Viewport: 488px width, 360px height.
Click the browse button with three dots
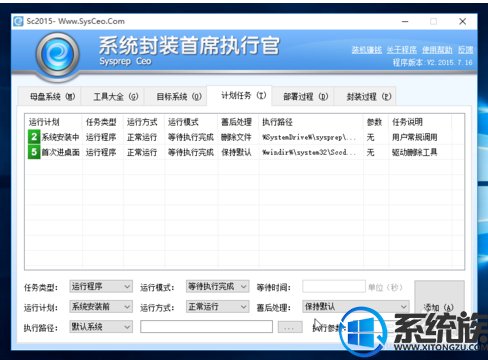coord(290,327)
